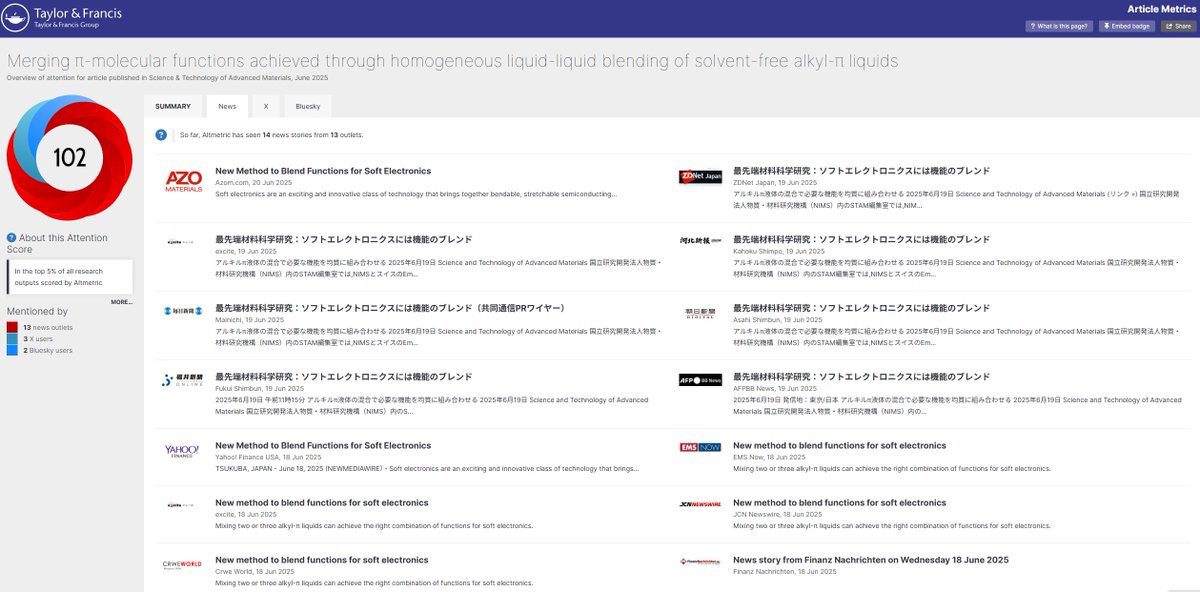
Task: Open the AFPBB News article headline
Action: 861,377
